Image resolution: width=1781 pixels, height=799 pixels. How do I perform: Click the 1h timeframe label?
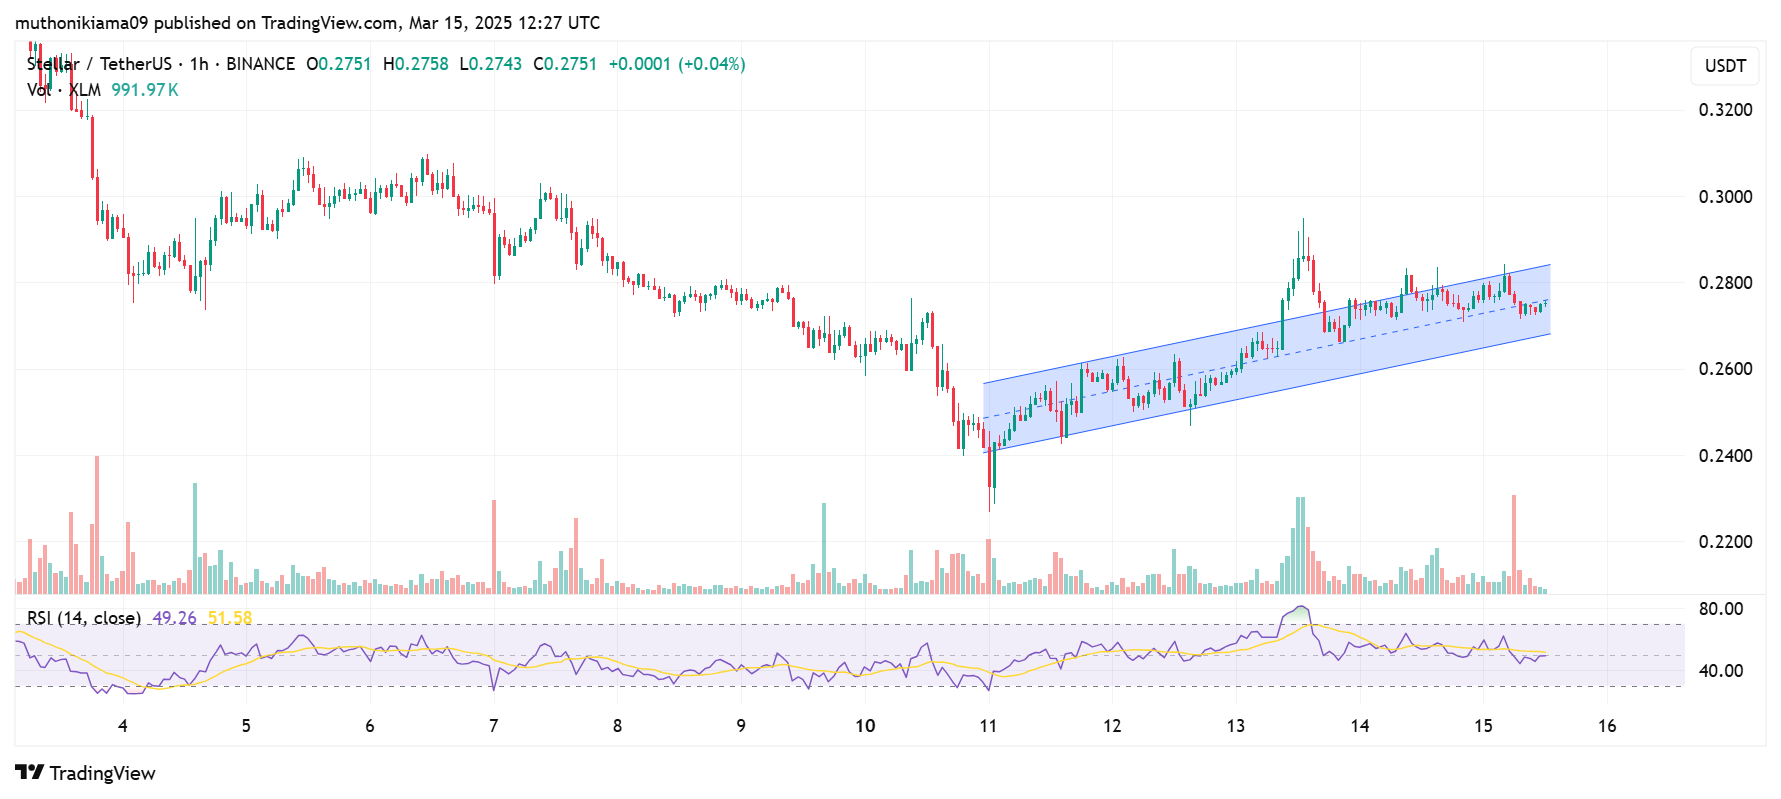point(199,64)
